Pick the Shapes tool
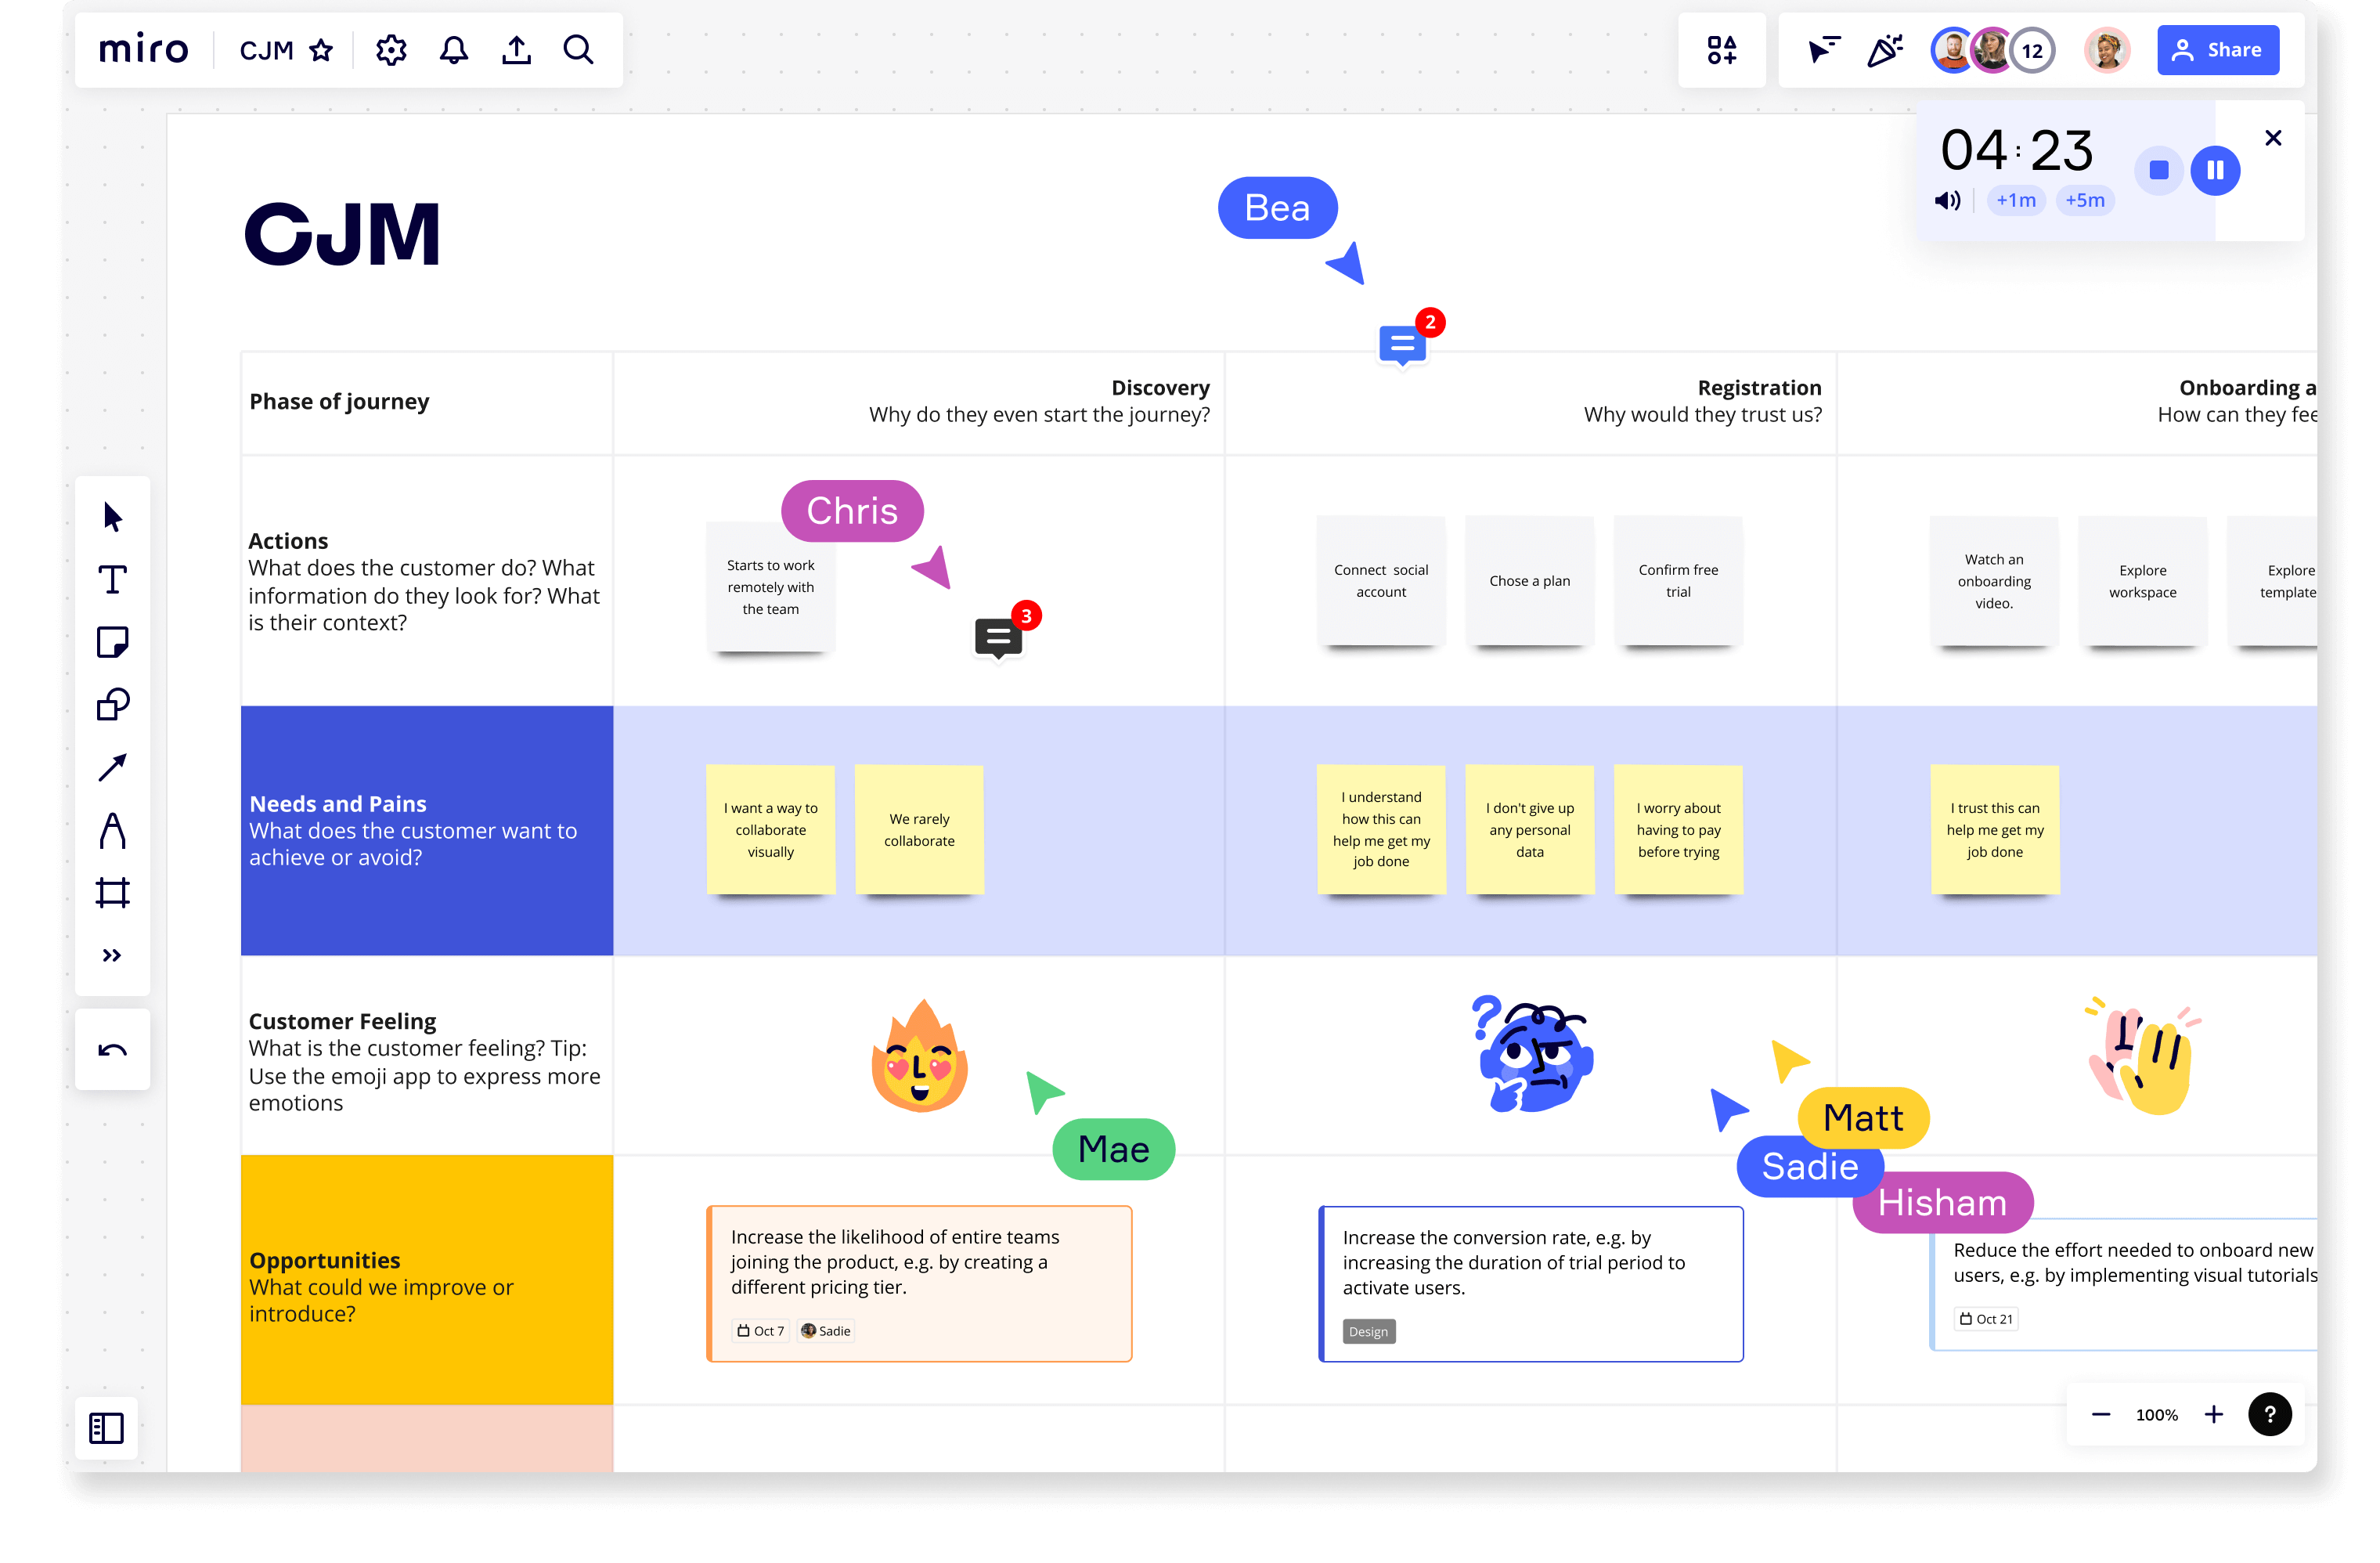This screenshot has width=2380, height=1563. tap(112, 705)
